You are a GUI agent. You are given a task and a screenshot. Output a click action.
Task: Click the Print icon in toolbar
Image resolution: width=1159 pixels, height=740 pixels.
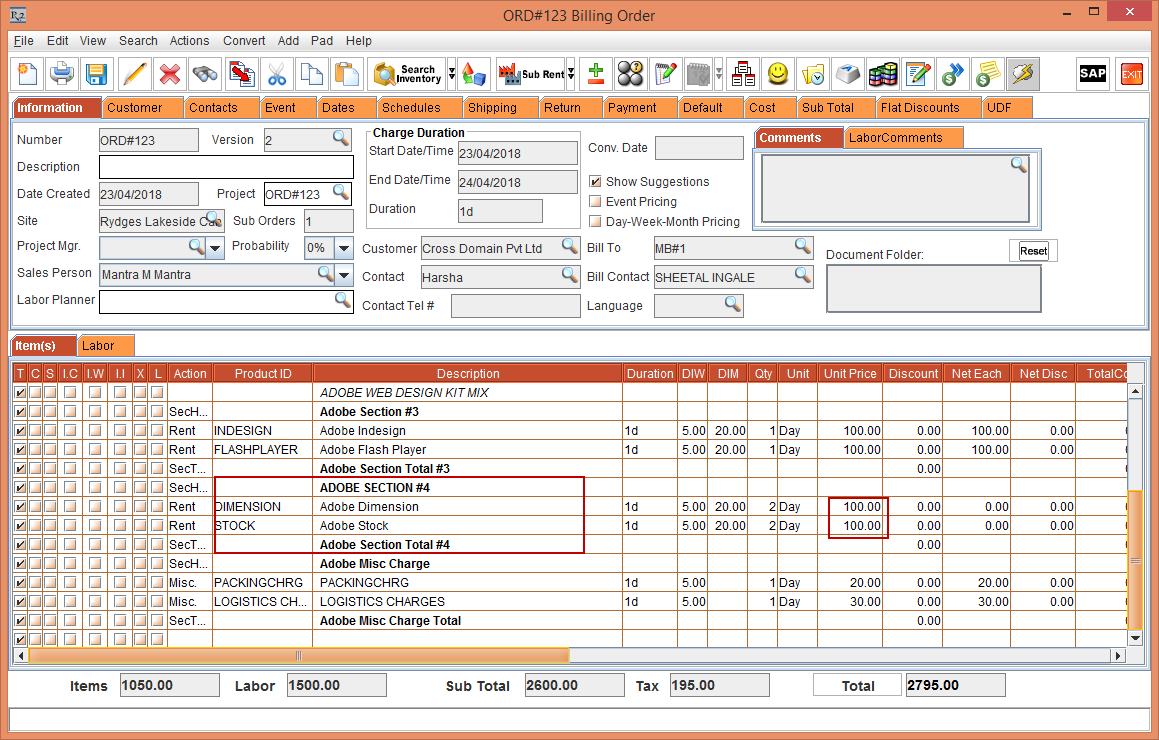62,74
